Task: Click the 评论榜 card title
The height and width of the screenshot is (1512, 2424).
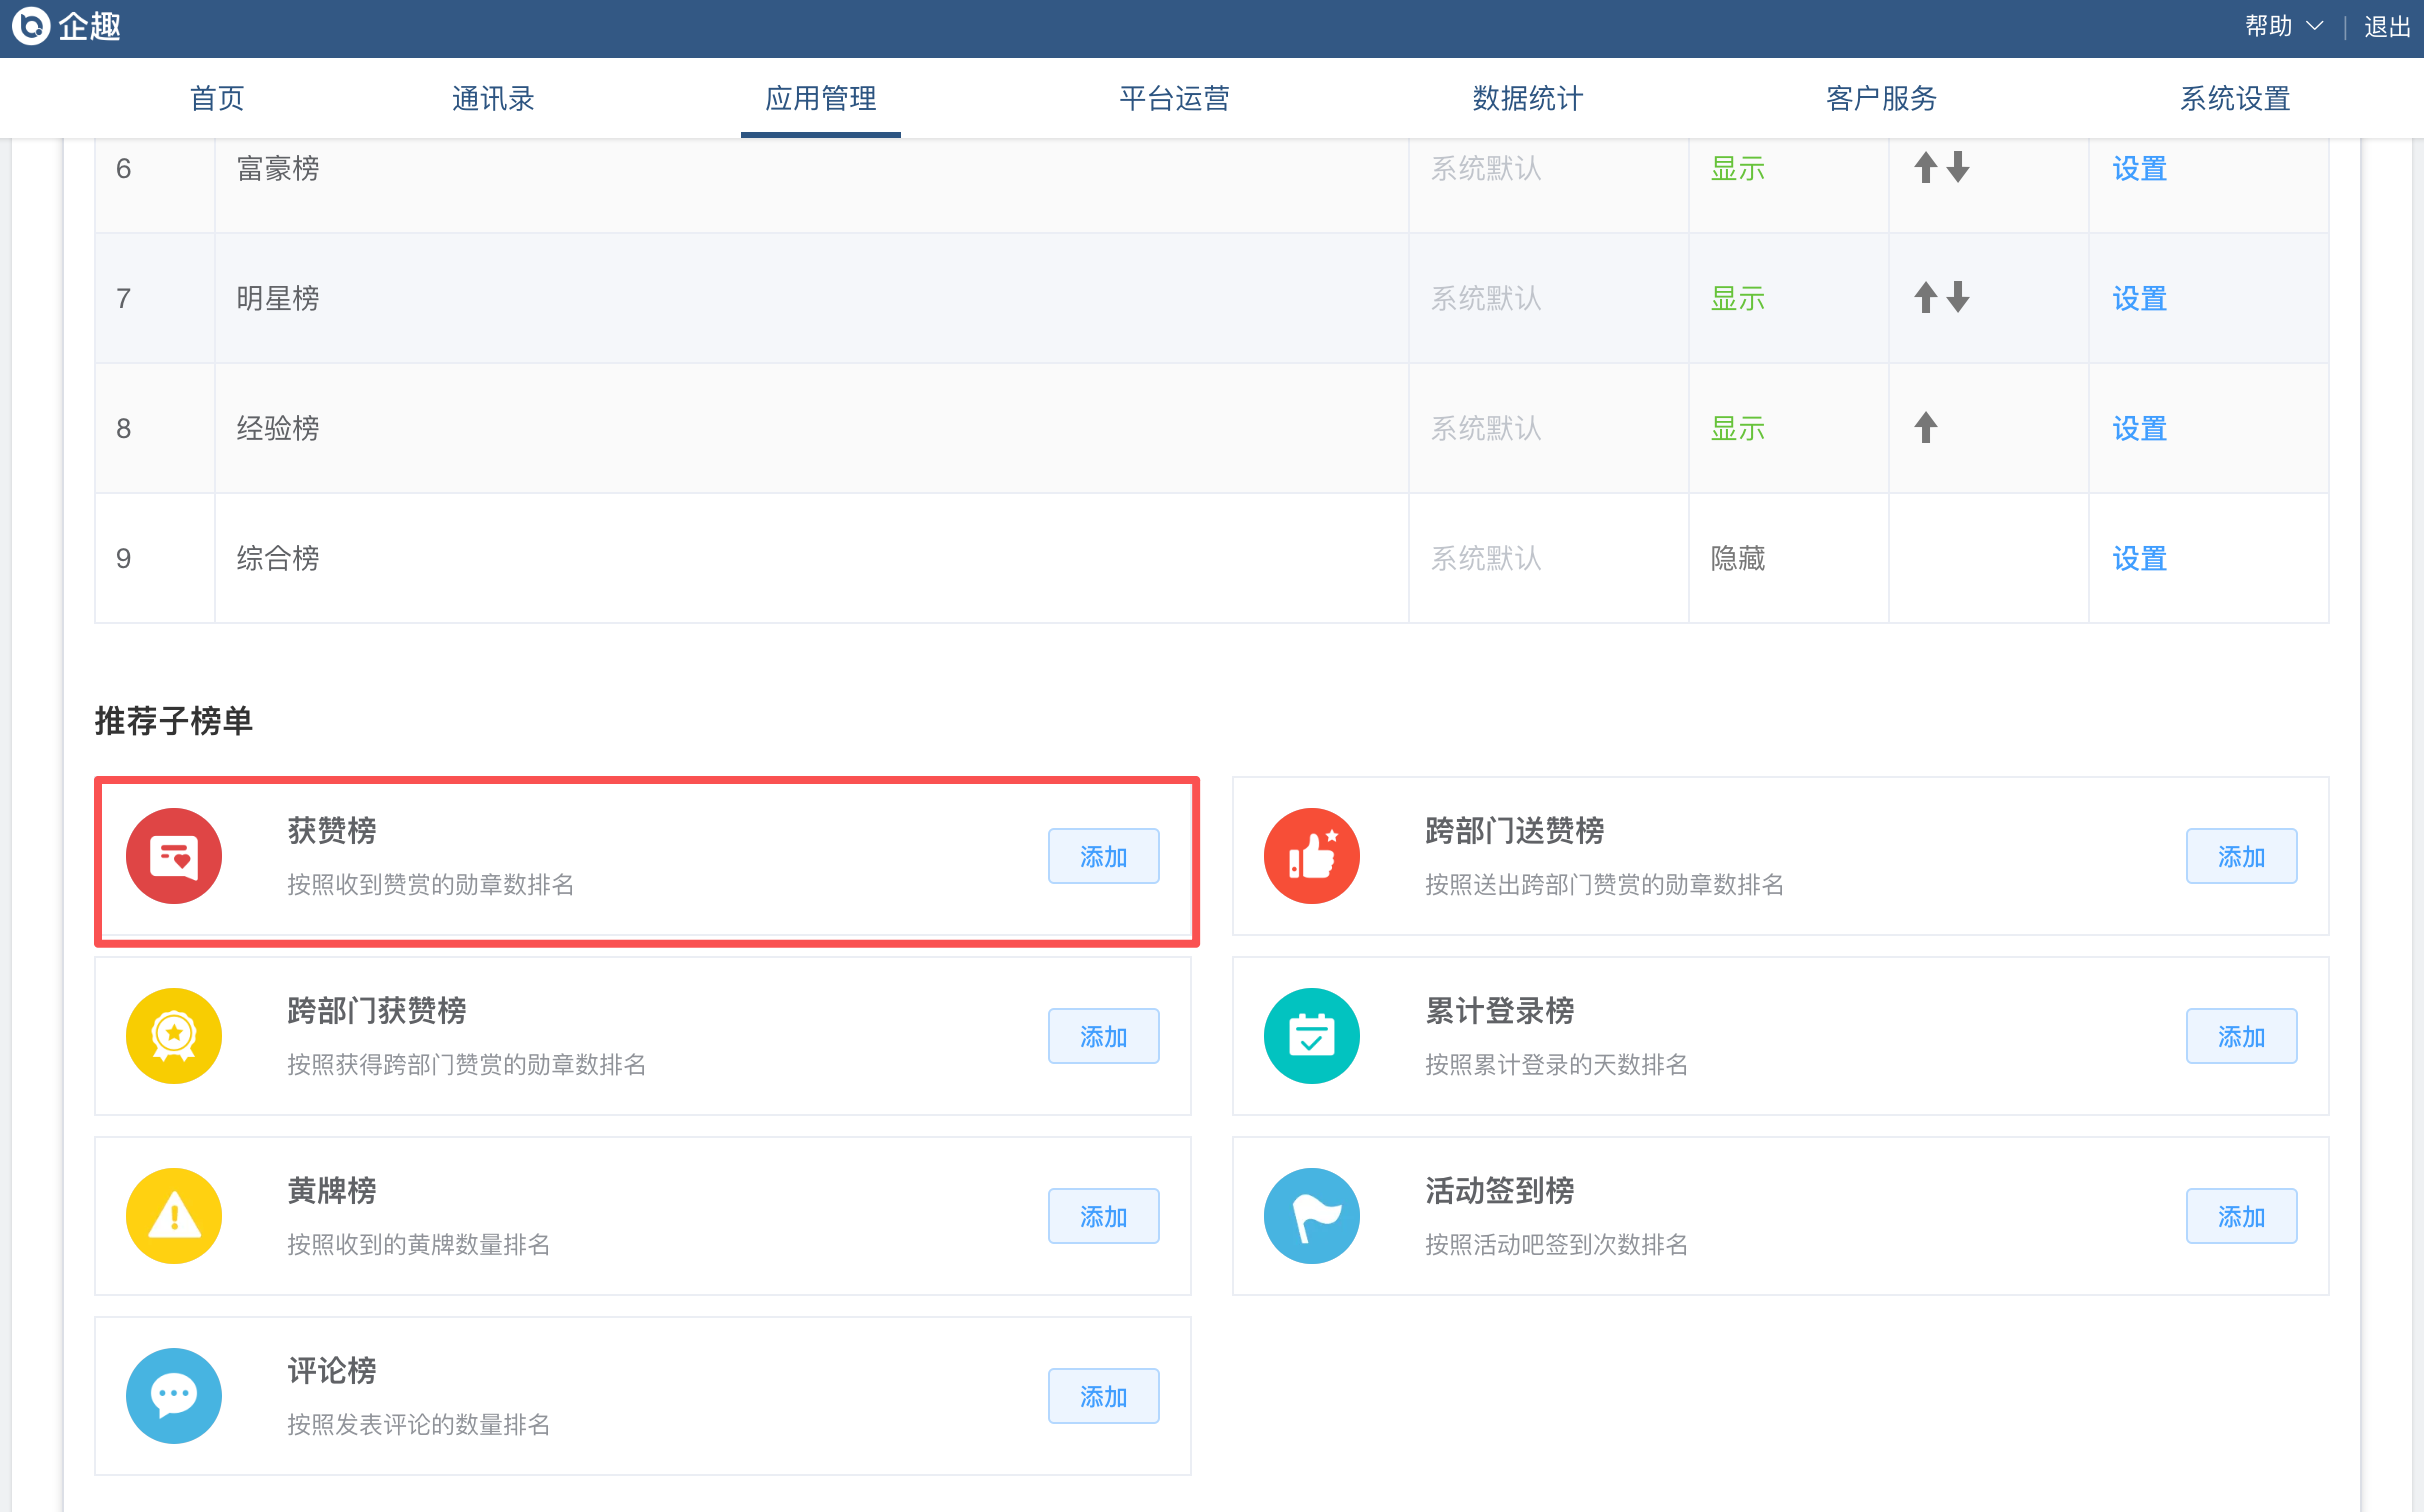Action: 332,1370
